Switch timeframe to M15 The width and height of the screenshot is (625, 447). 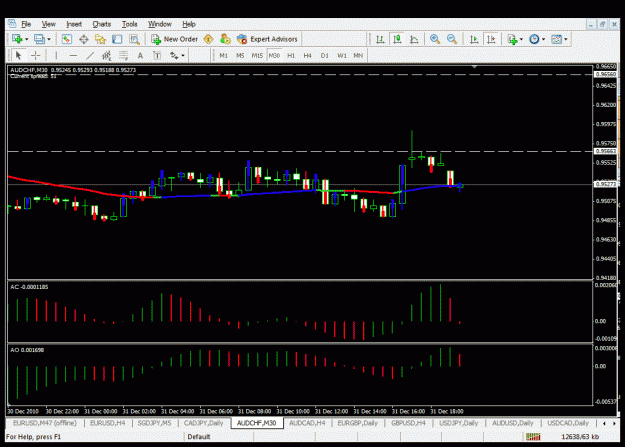pyautogui.click(x=257, y=55)
